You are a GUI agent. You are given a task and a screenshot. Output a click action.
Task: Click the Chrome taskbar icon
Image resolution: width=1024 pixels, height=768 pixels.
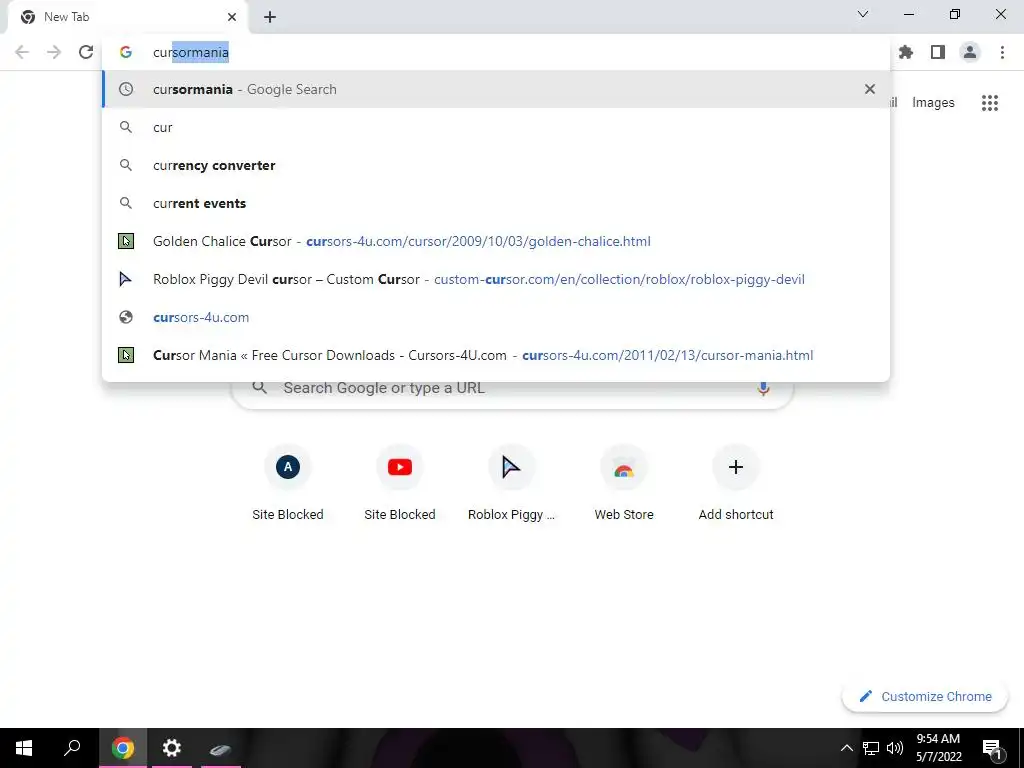[x=122, y=748]
